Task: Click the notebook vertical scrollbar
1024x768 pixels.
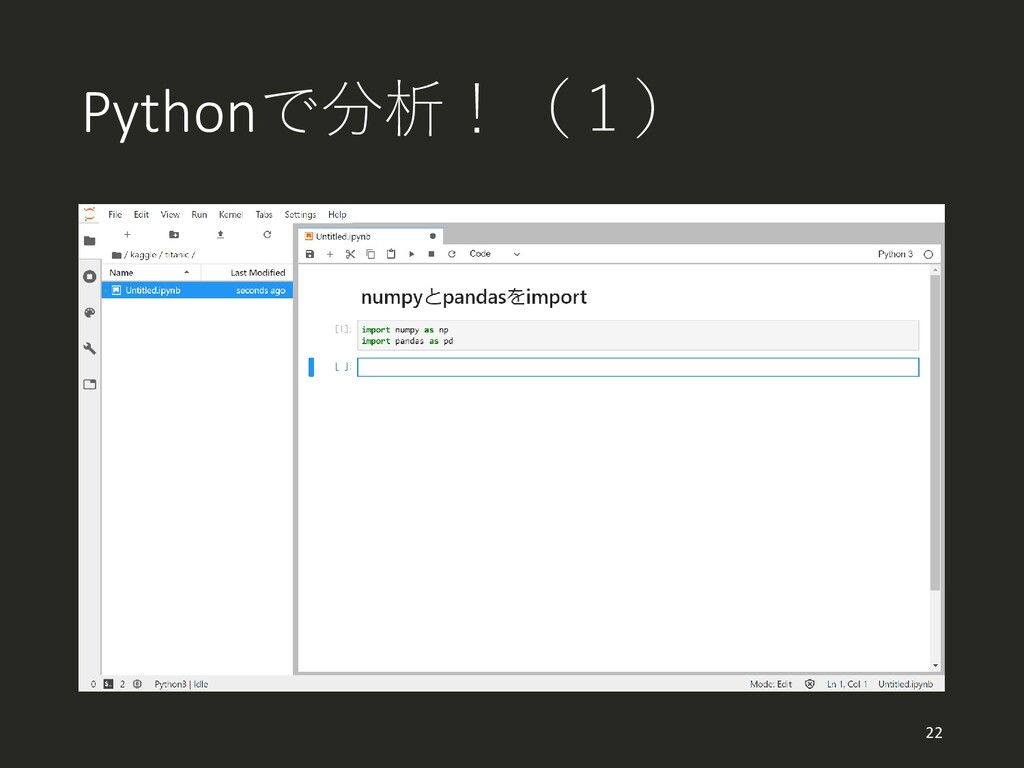Action: click(x=935, y=433)
